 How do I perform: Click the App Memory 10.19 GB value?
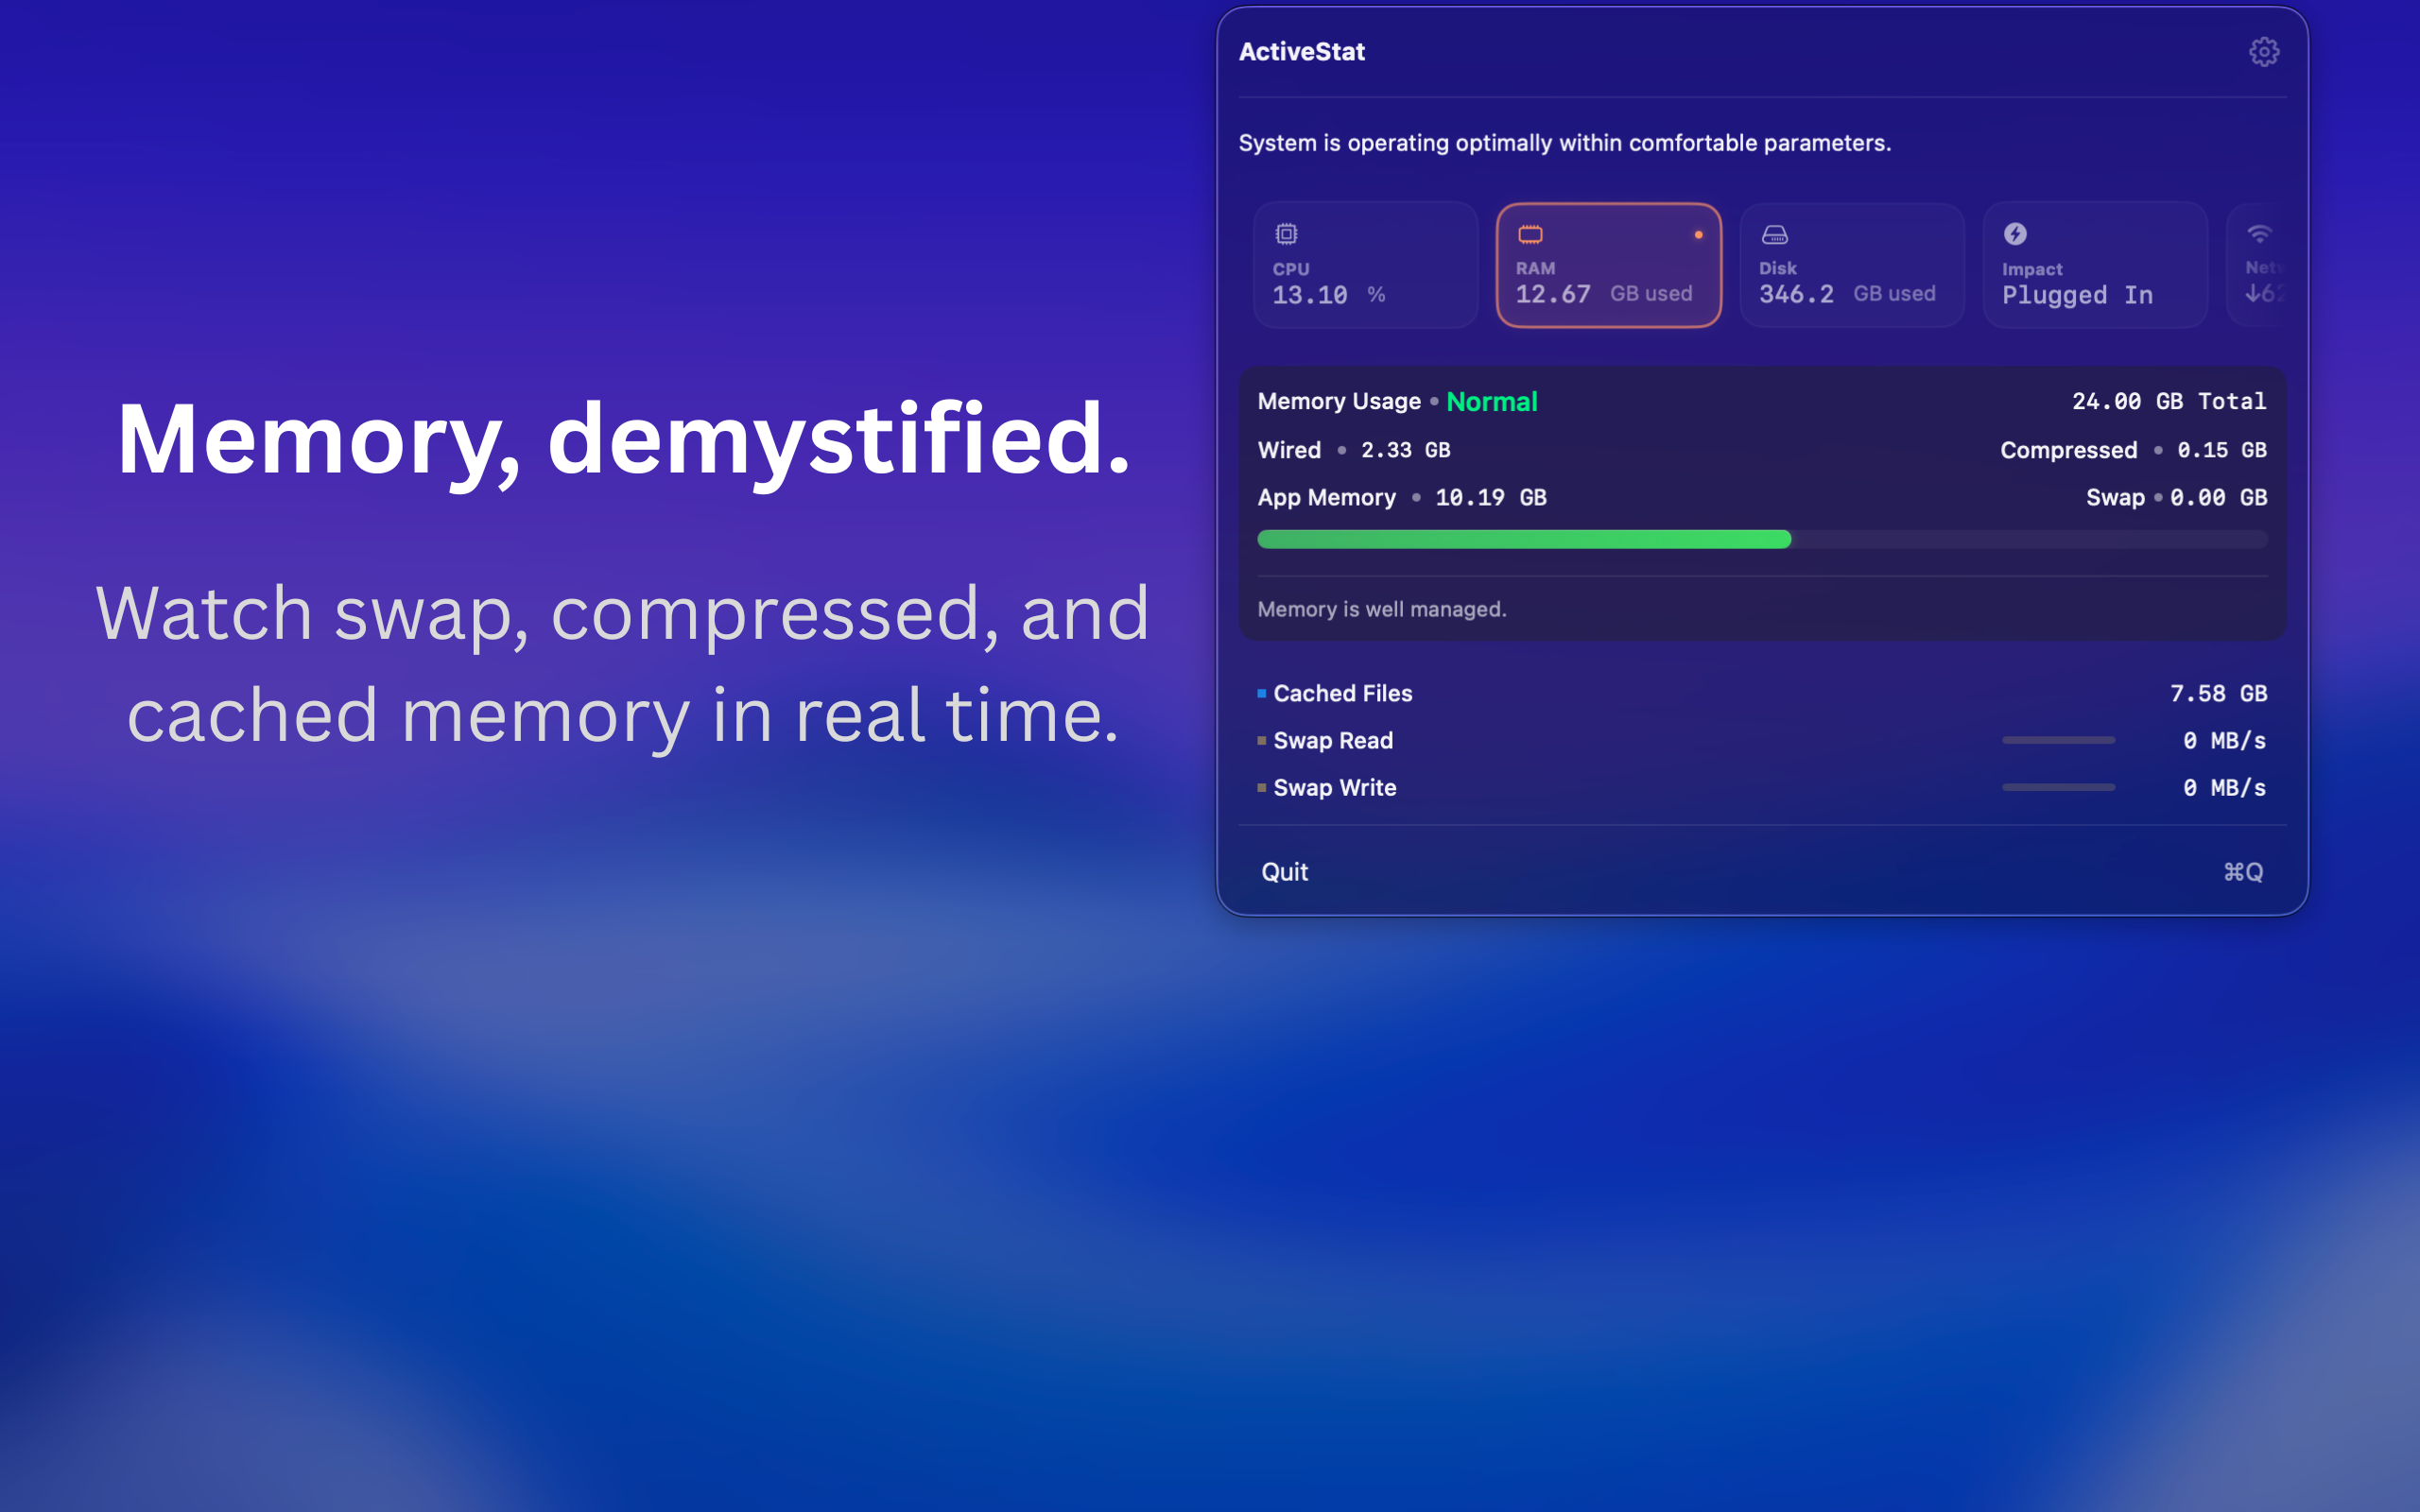click(x=1490, y=497)
